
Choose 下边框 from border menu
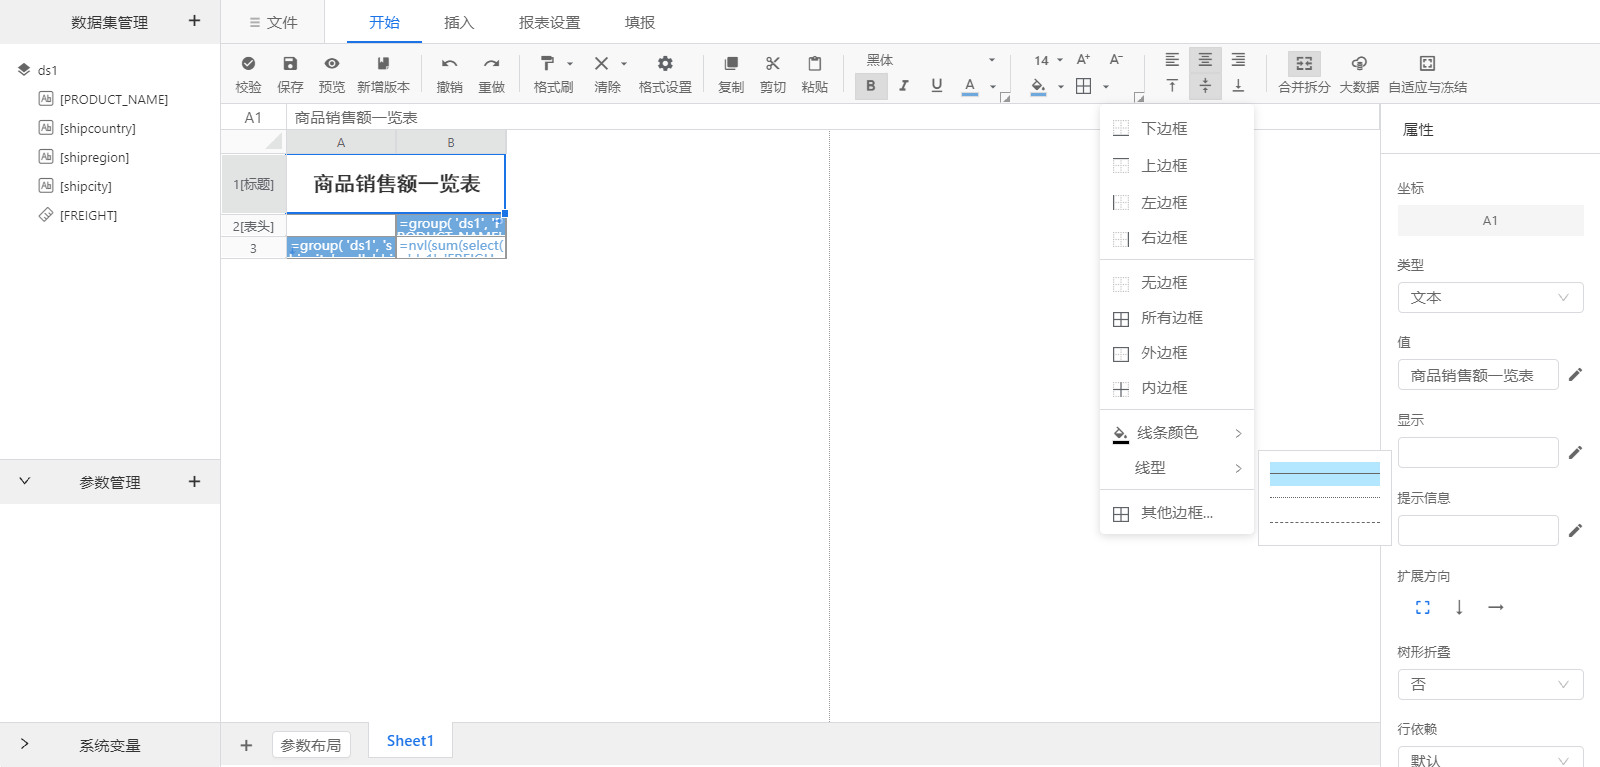pyautogui.click(x=1177, y=128)
